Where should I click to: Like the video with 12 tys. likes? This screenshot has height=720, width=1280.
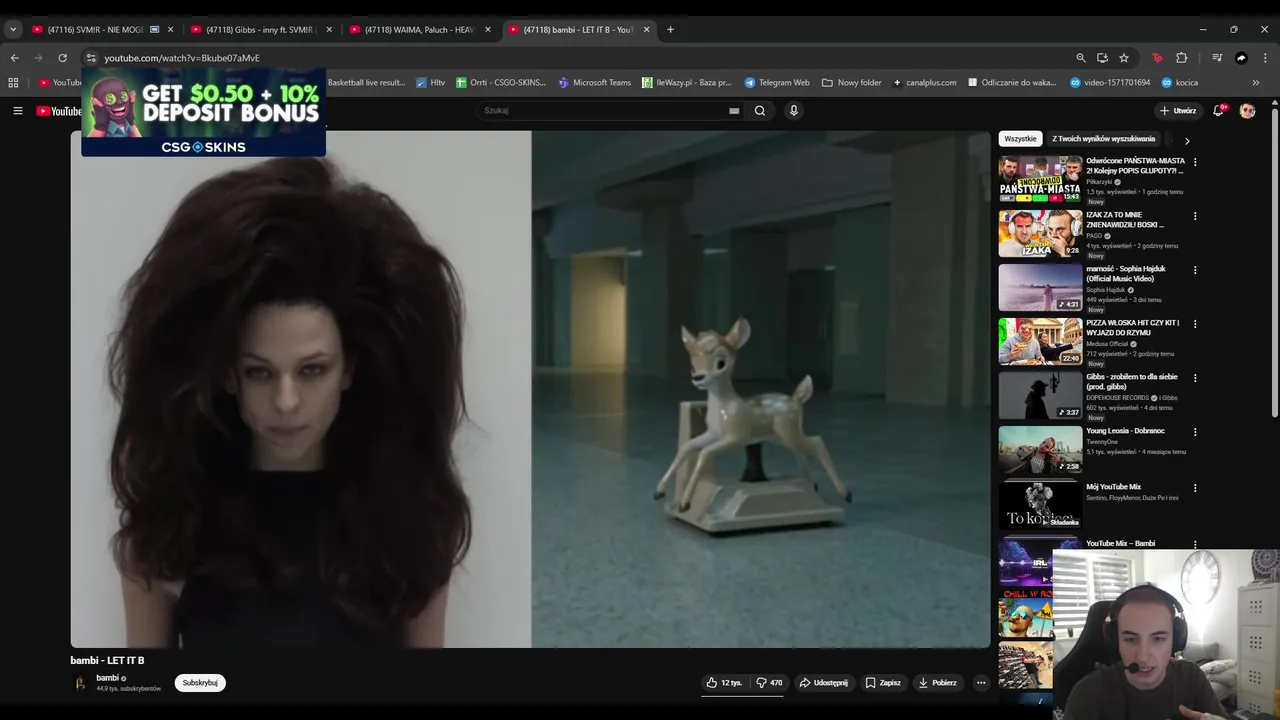pyautogui.click(x=724, y=683)
